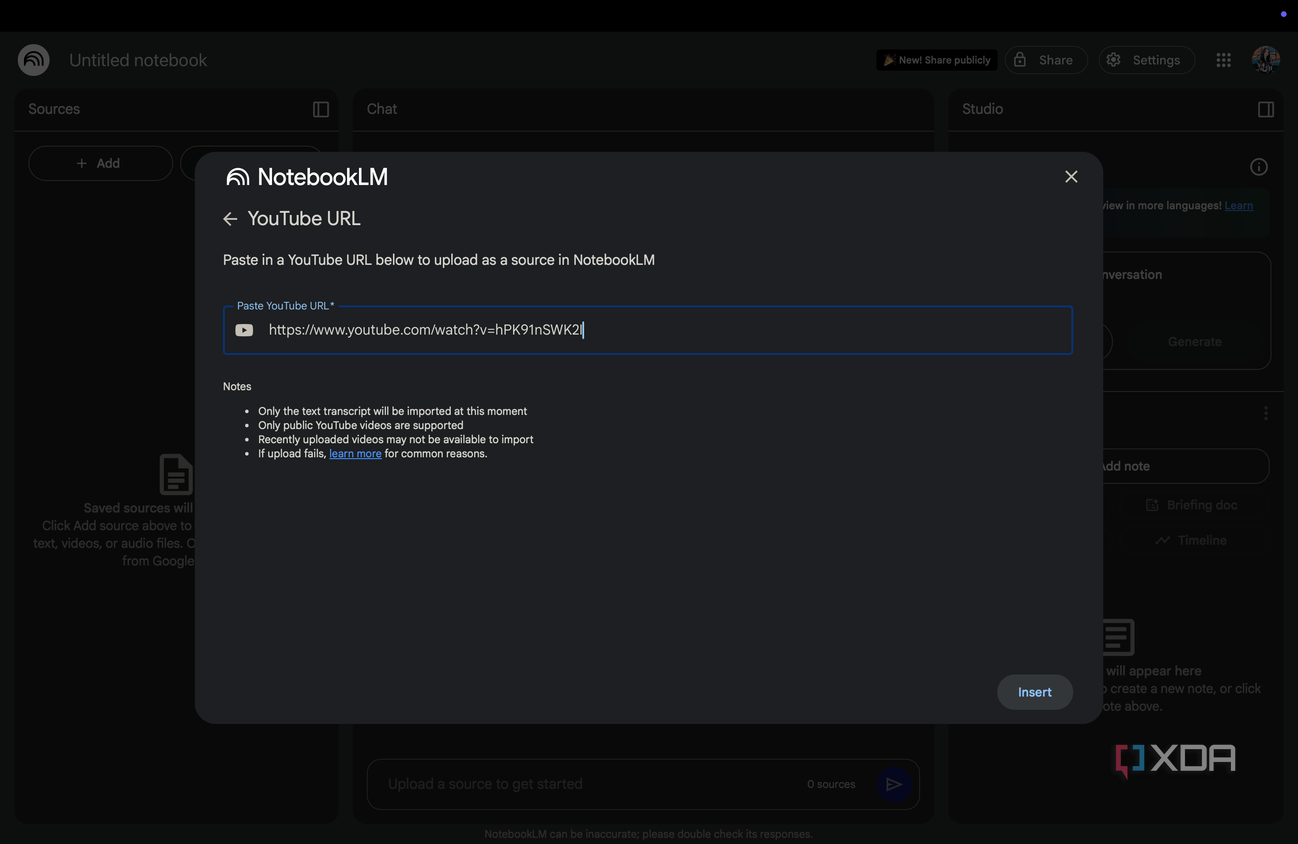Open the Google apps grid

1223,60
